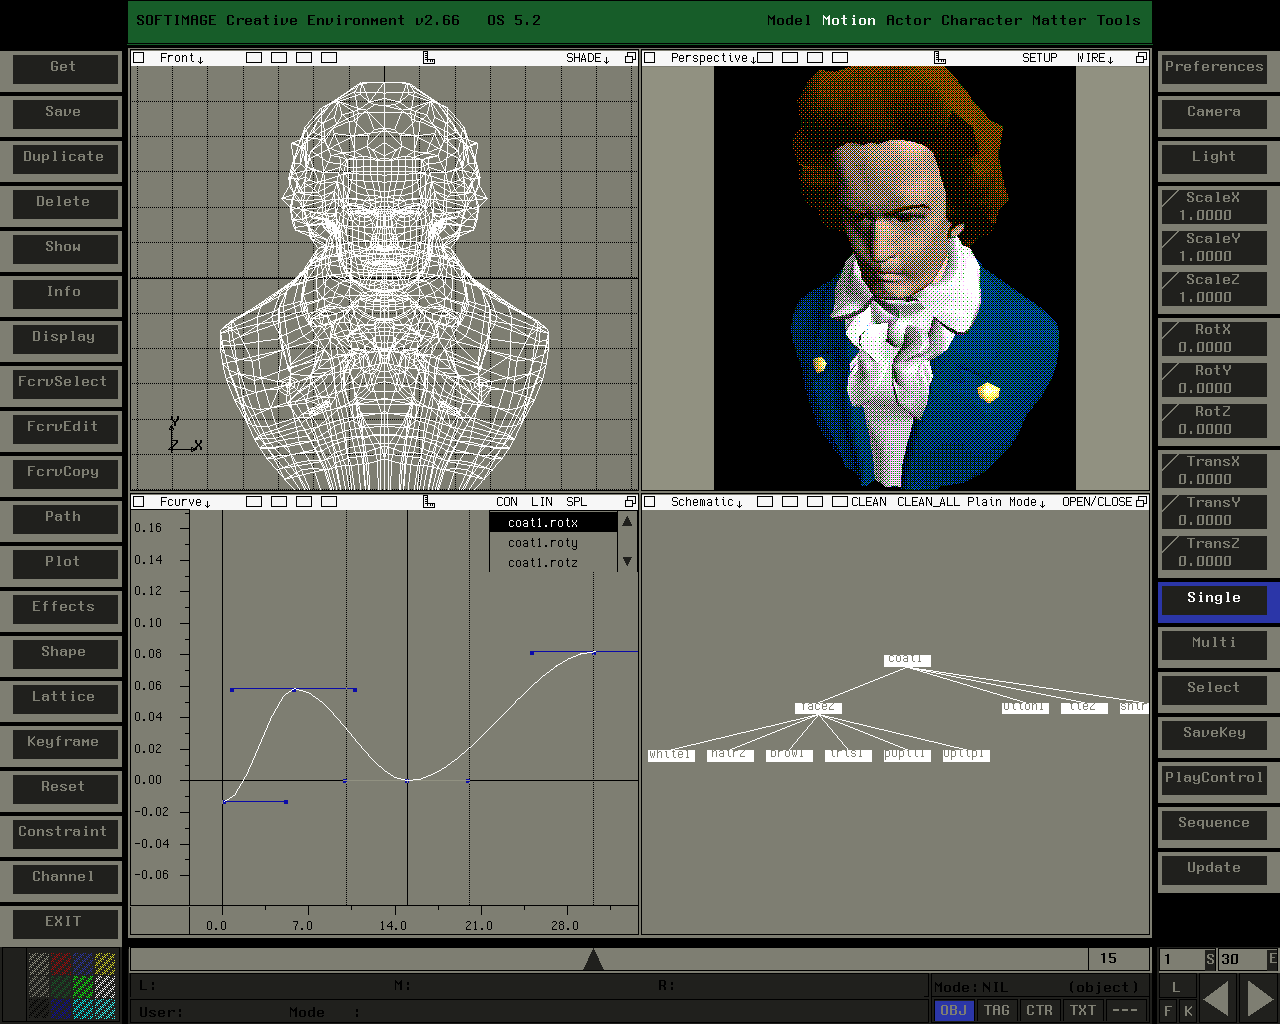Maximize the Front viewport with its resize icon
The width and height of the screenshot is (1280, 1024).
[x=630, y=58]
